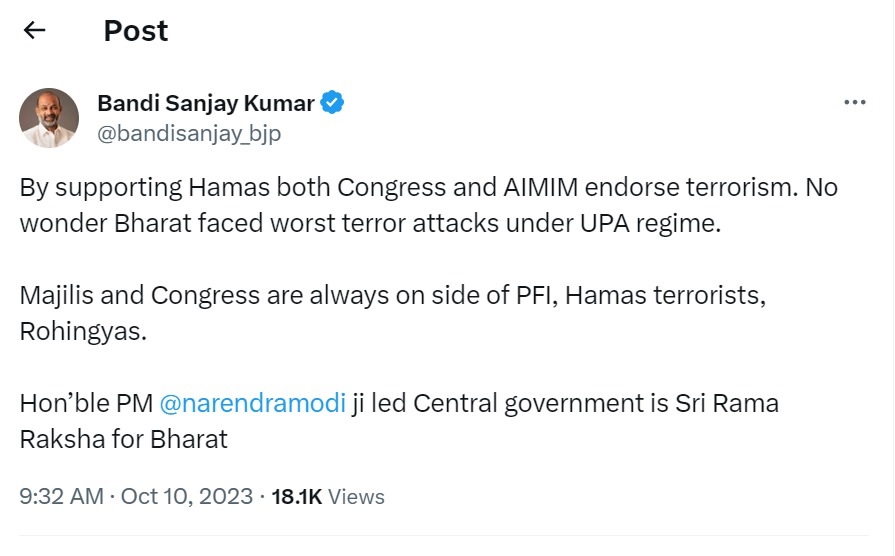The height and width of the screenshot is (556, 895).
Task: Follow the @narendramodi mention link
Action: point(253,404)
